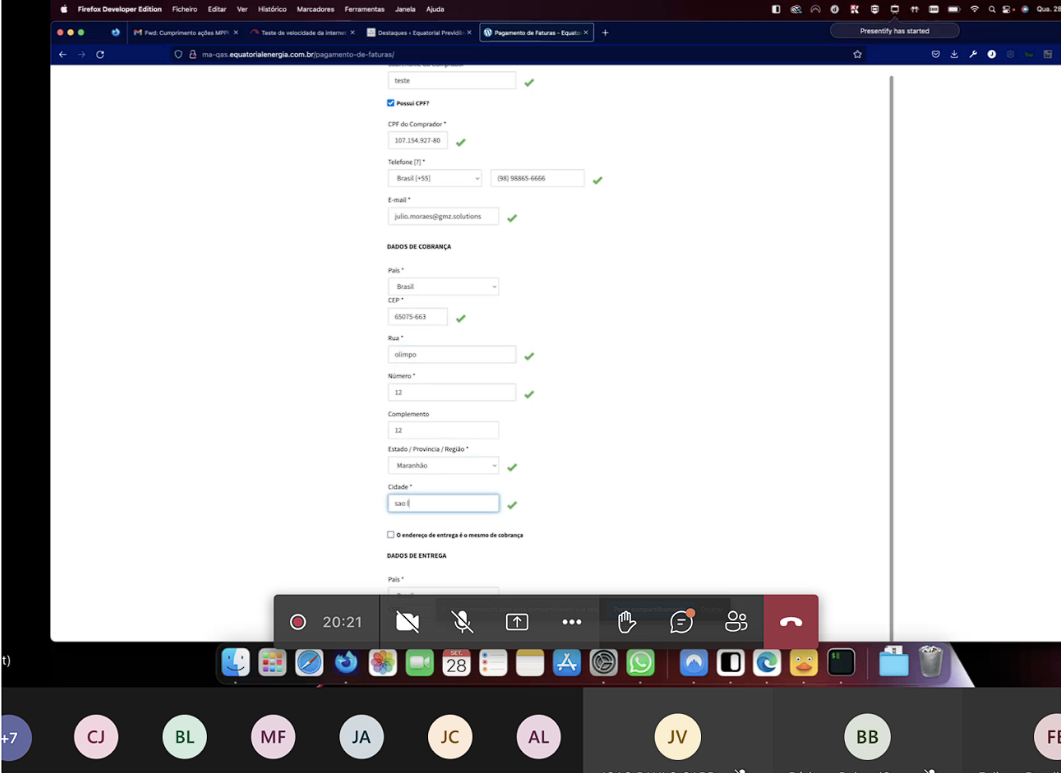Click the phone number field (98) 98865-6666

point(537,178)
